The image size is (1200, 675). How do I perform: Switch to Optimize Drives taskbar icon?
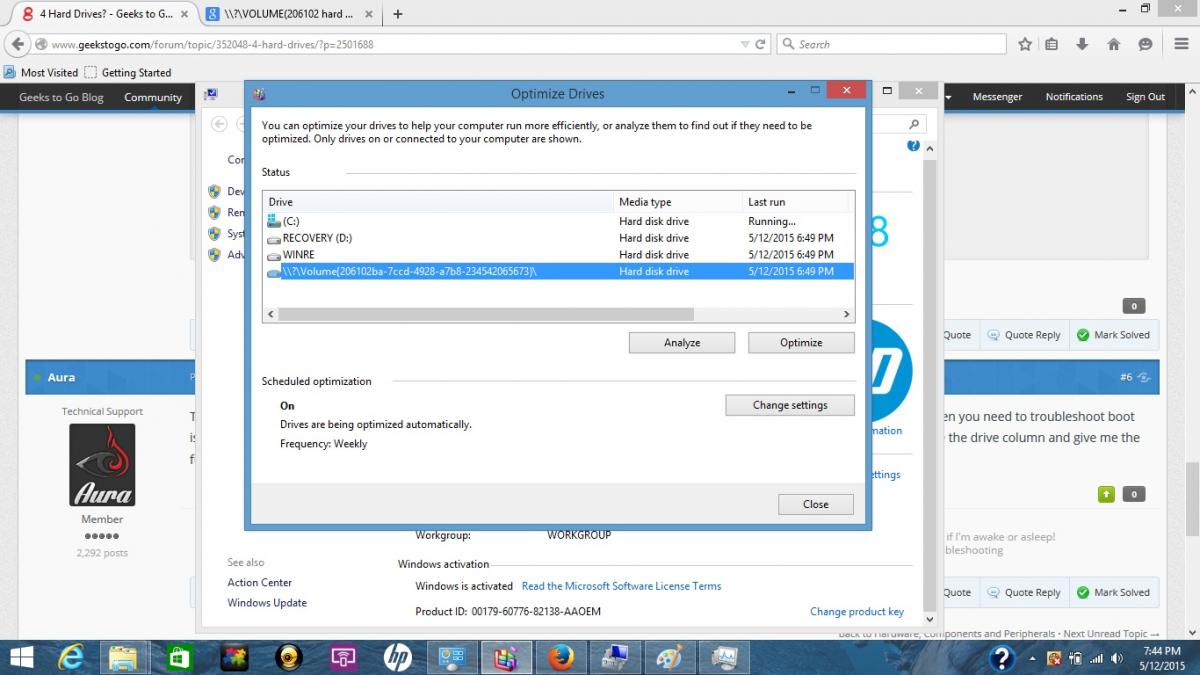506,657
